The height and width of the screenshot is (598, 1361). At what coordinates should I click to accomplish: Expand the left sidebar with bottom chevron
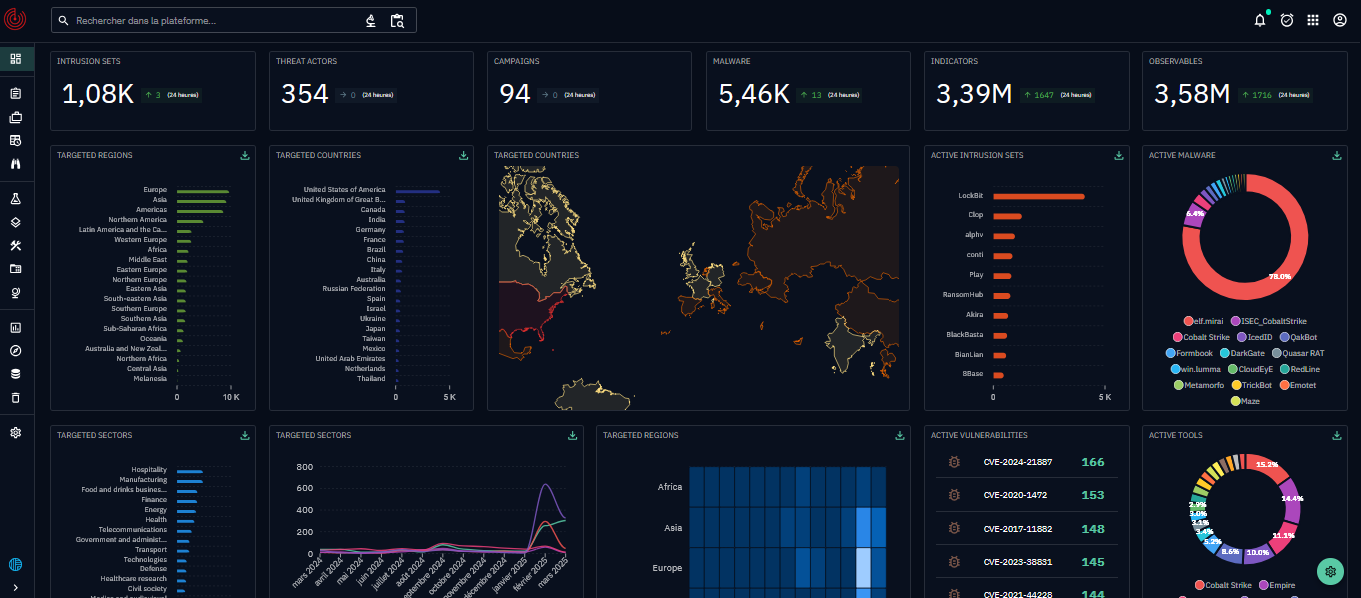tap(16, 588)
